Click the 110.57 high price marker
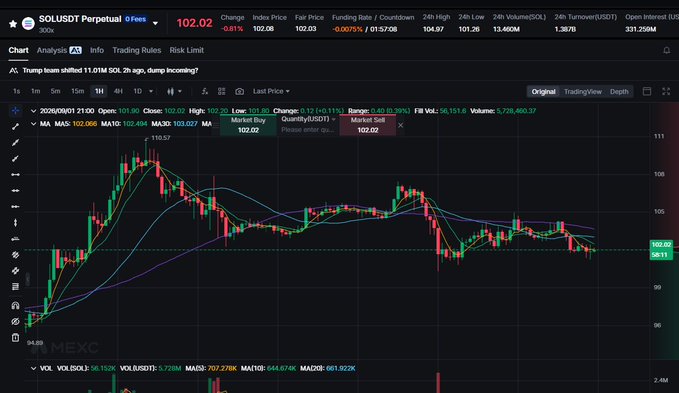Viewport: 679px width, 393px height. tap(161, 138)
